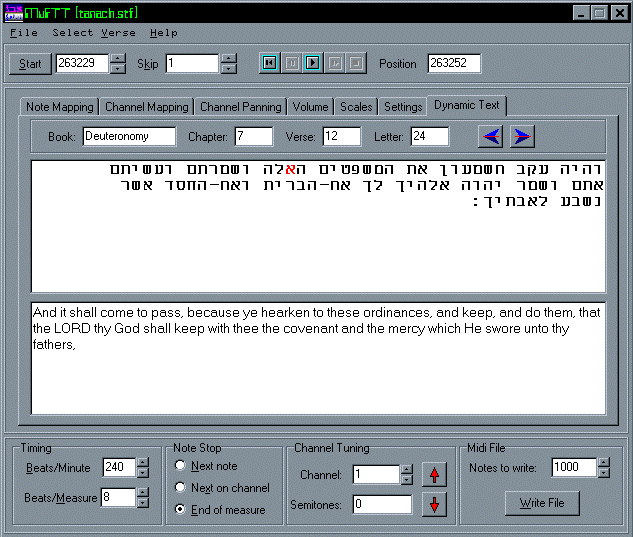The image size is (633, 537).
Task: Click the Semitones field showing 0
Action: tap(383, 505)
